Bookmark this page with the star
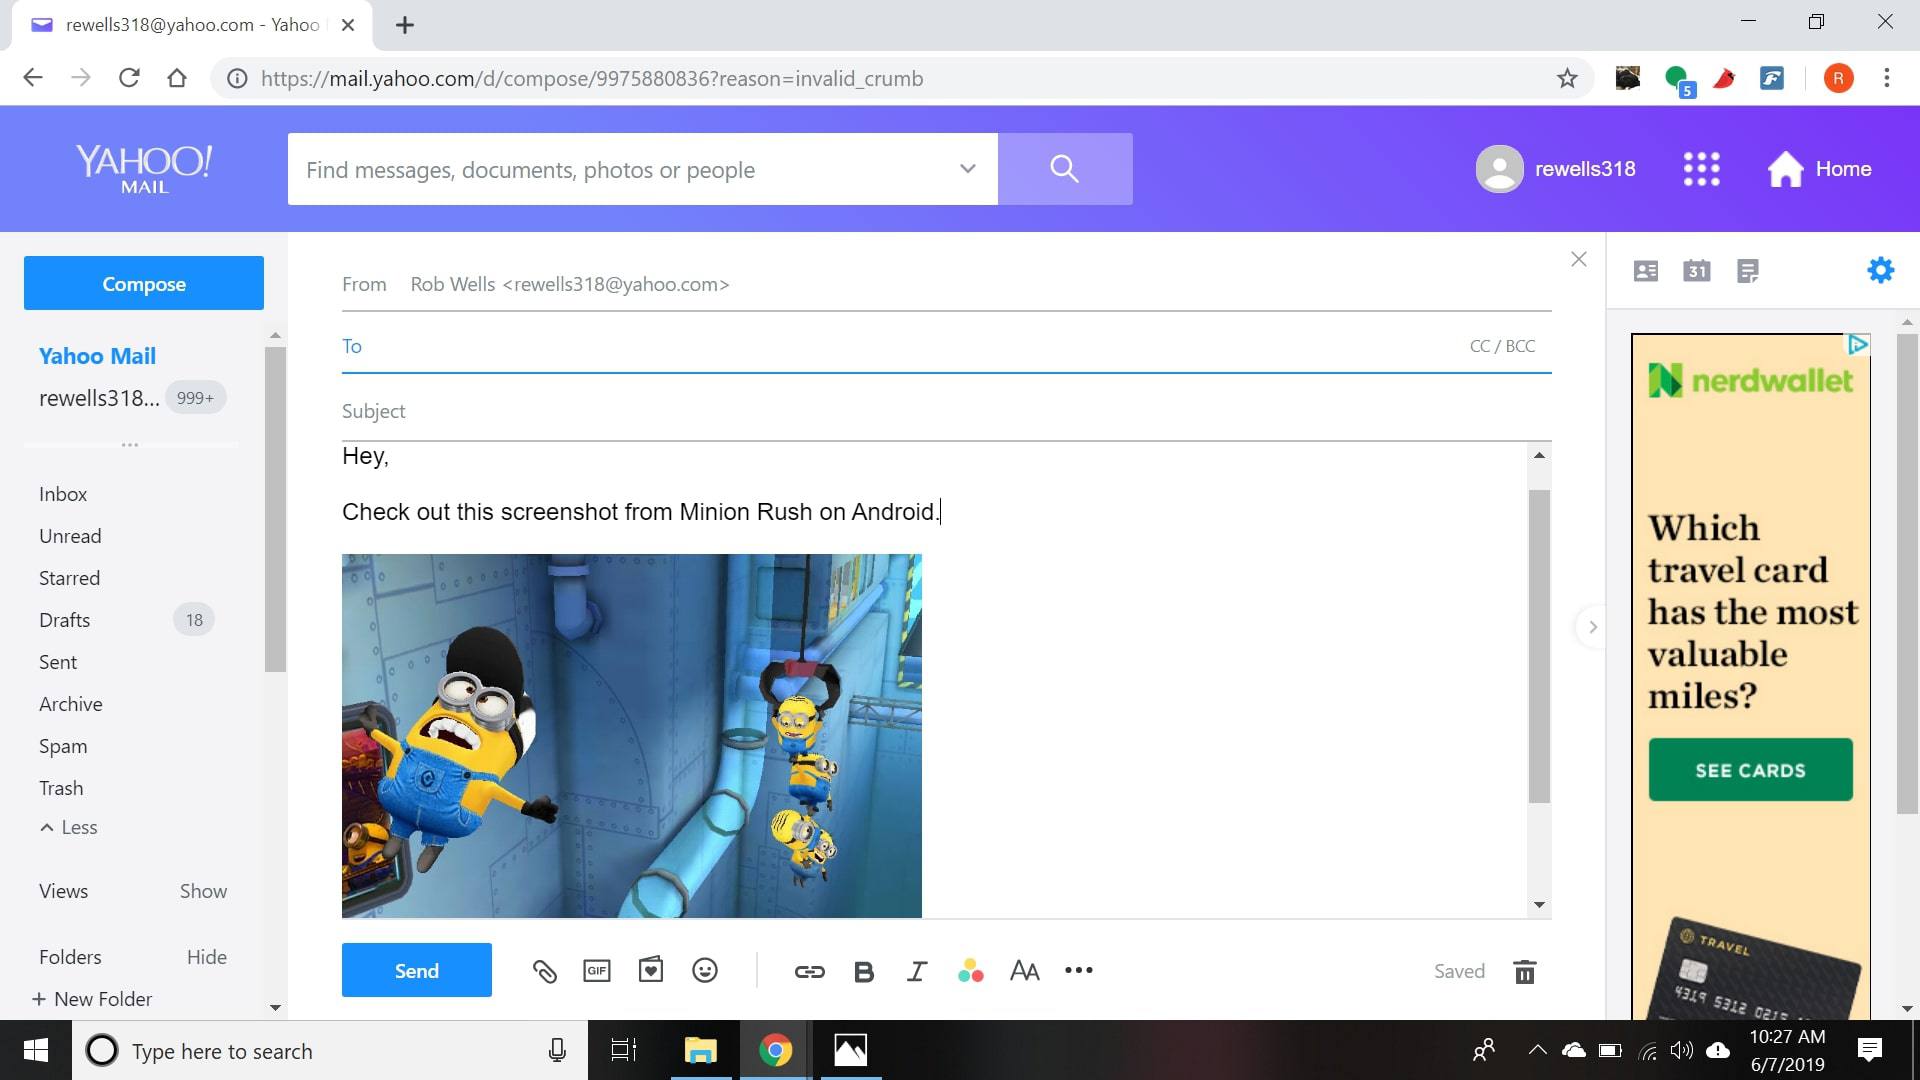This screenshot has width=1920, height=1080. tap(1567, 78)
